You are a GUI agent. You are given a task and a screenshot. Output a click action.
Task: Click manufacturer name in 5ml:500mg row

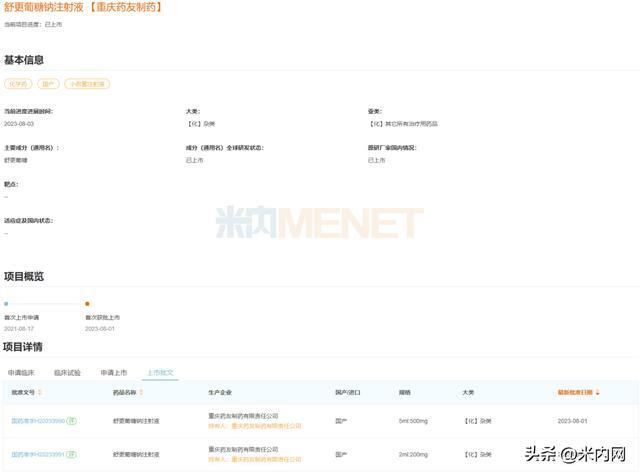pyautogui.click(x=243, y=416)
